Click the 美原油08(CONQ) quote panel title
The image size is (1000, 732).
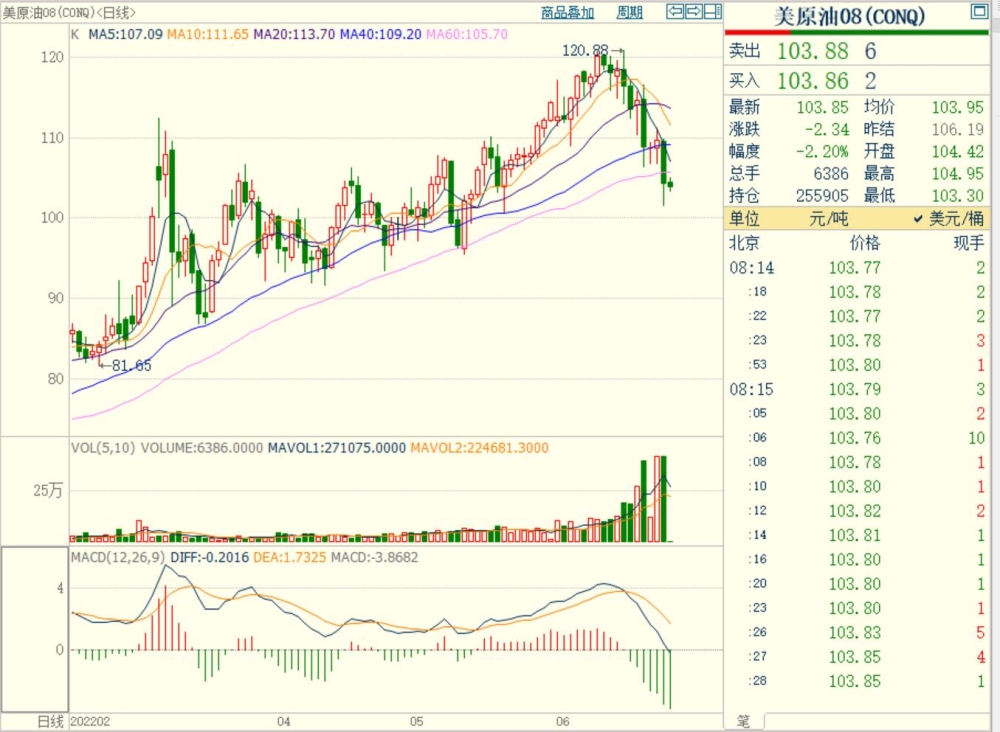point(851,17)
